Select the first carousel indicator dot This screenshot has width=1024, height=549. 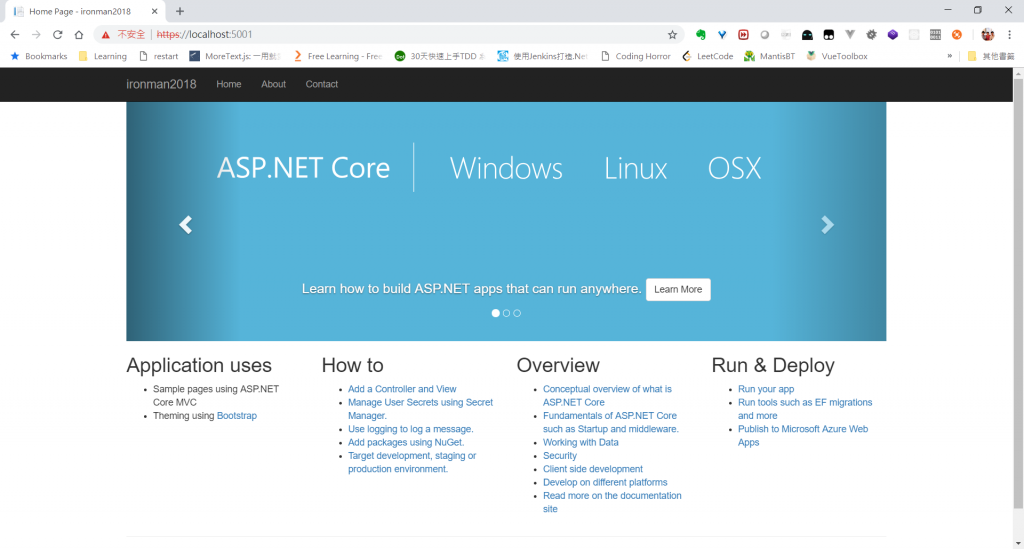pos(496,313)
